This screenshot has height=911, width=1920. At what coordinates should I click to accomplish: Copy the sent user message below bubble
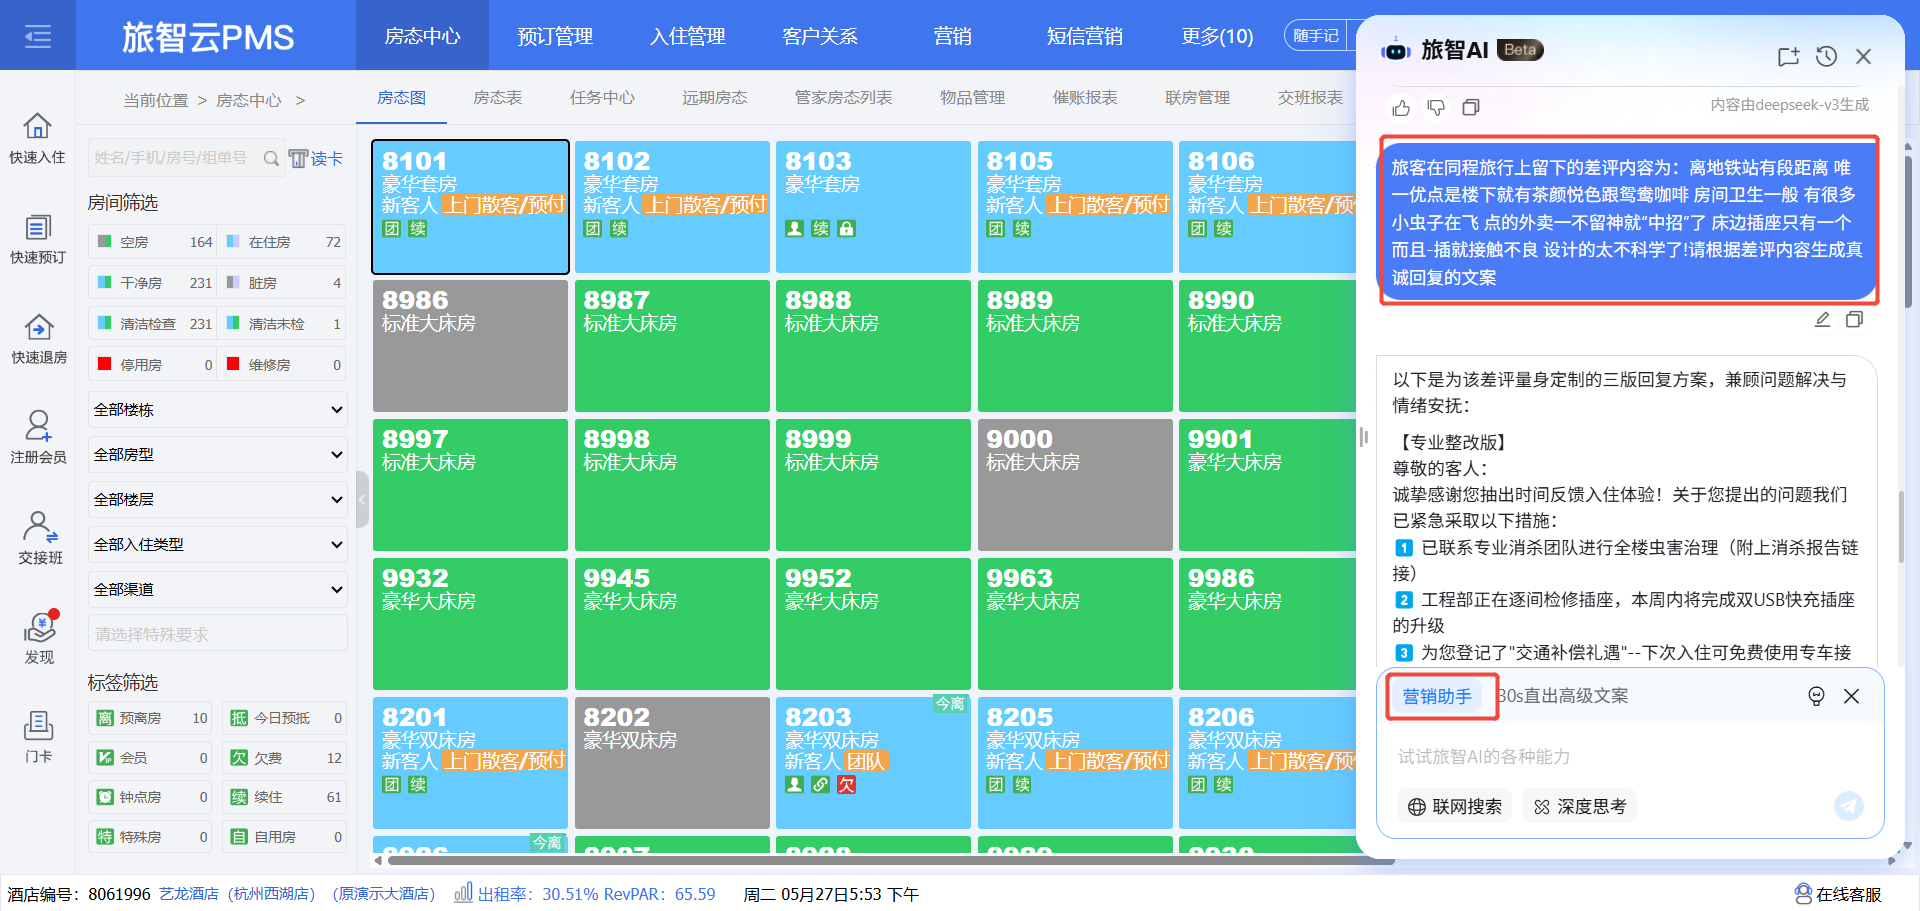tap(1854, 320)
